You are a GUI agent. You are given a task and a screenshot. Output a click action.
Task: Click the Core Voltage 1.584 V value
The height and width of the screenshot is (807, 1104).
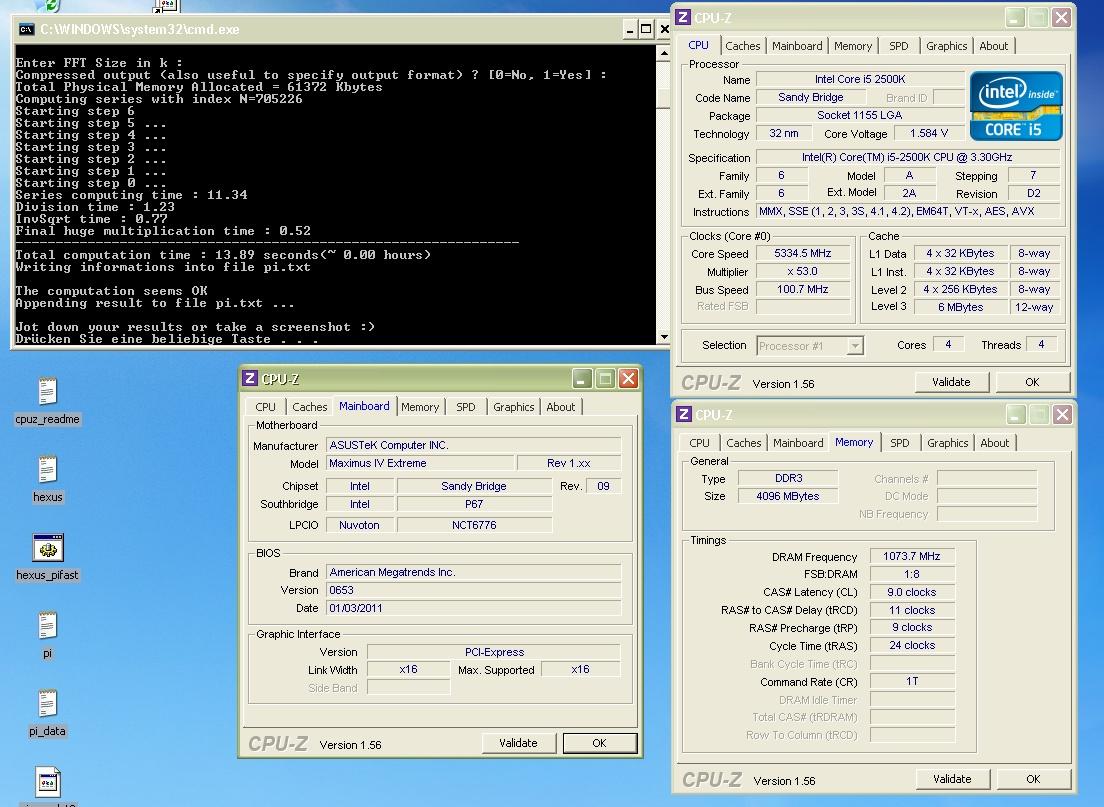click(x=929, y=133)
